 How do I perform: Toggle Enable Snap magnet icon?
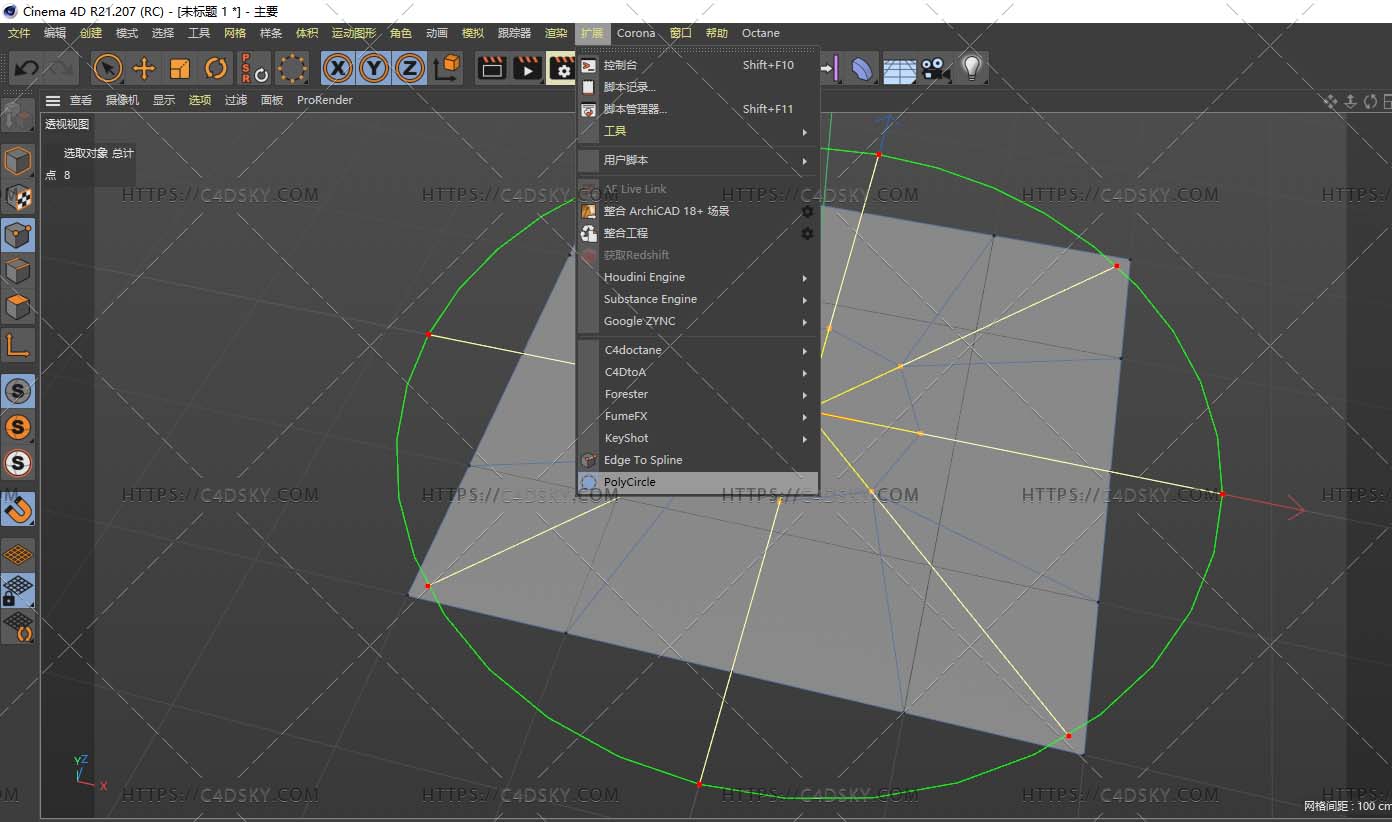pos(18,509)
